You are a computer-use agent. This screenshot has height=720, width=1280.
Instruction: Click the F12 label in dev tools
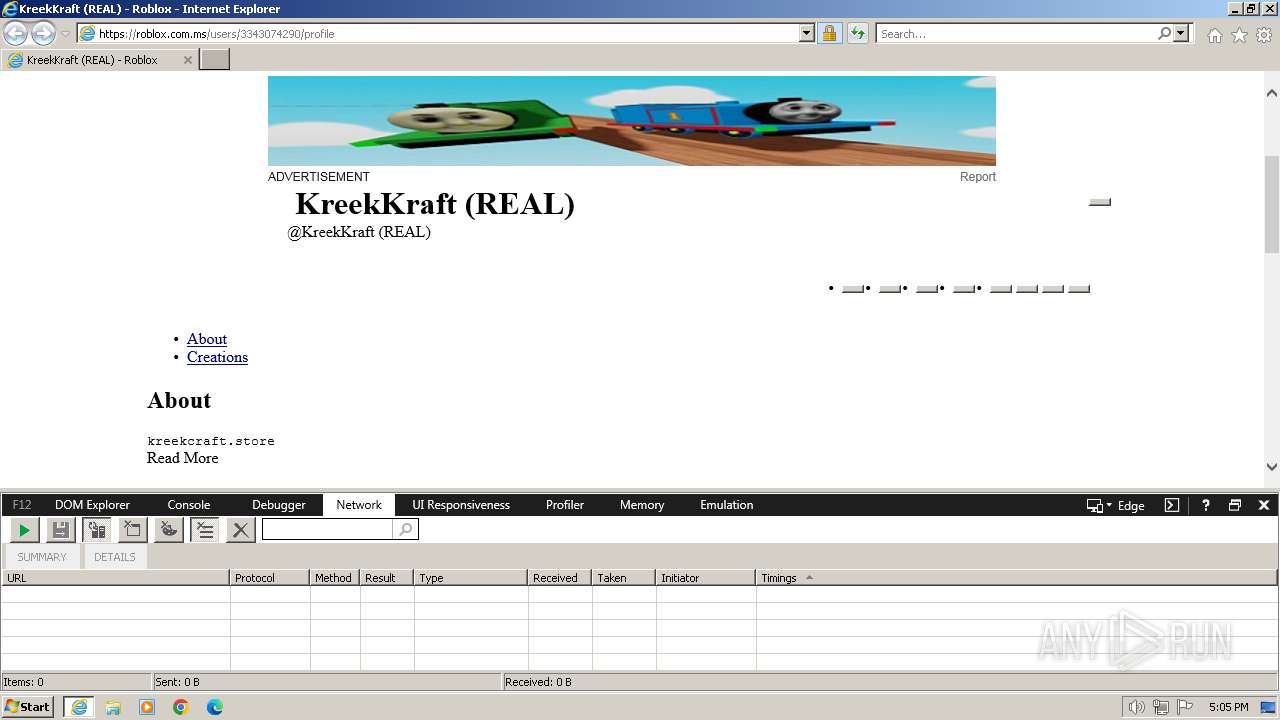[x=22, y=505]
